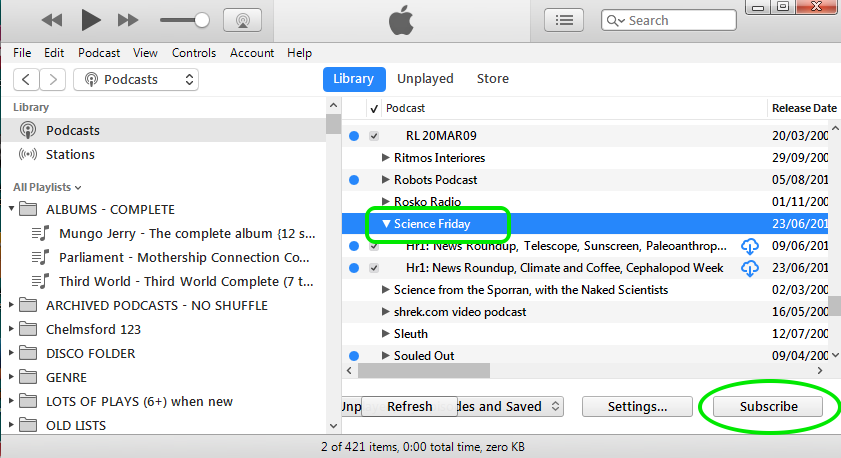This screenshot has height=458, width=841.
Task: Expand the Souled Out podcast
Action: pos(385,356)
